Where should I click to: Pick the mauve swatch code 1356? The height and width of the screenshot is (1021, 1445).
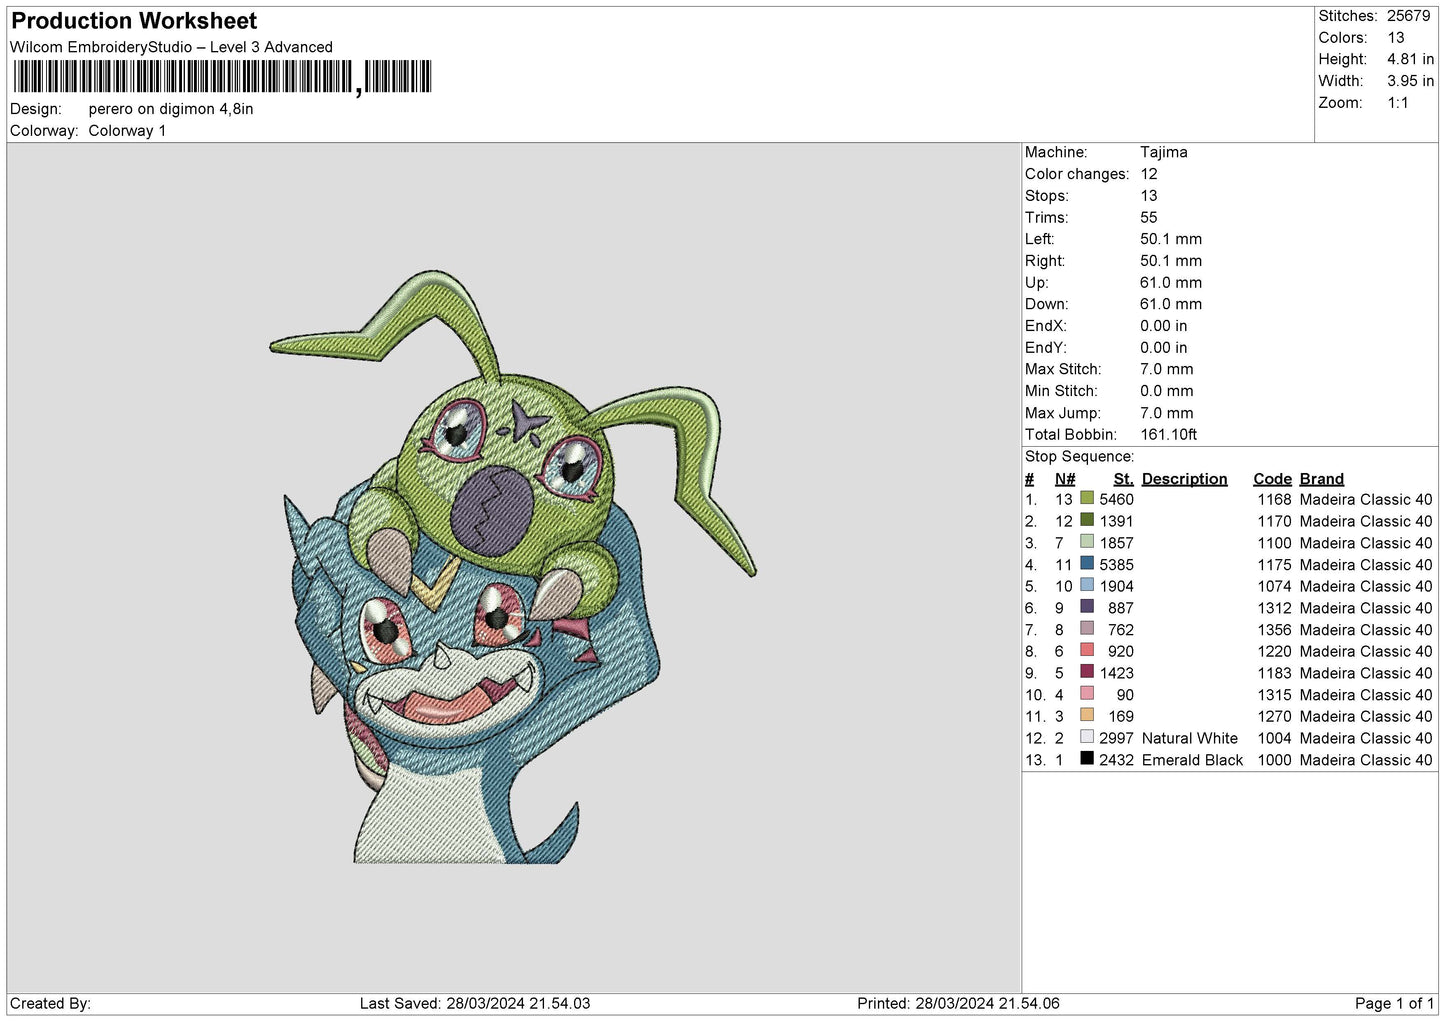(x=1086, y=628)
